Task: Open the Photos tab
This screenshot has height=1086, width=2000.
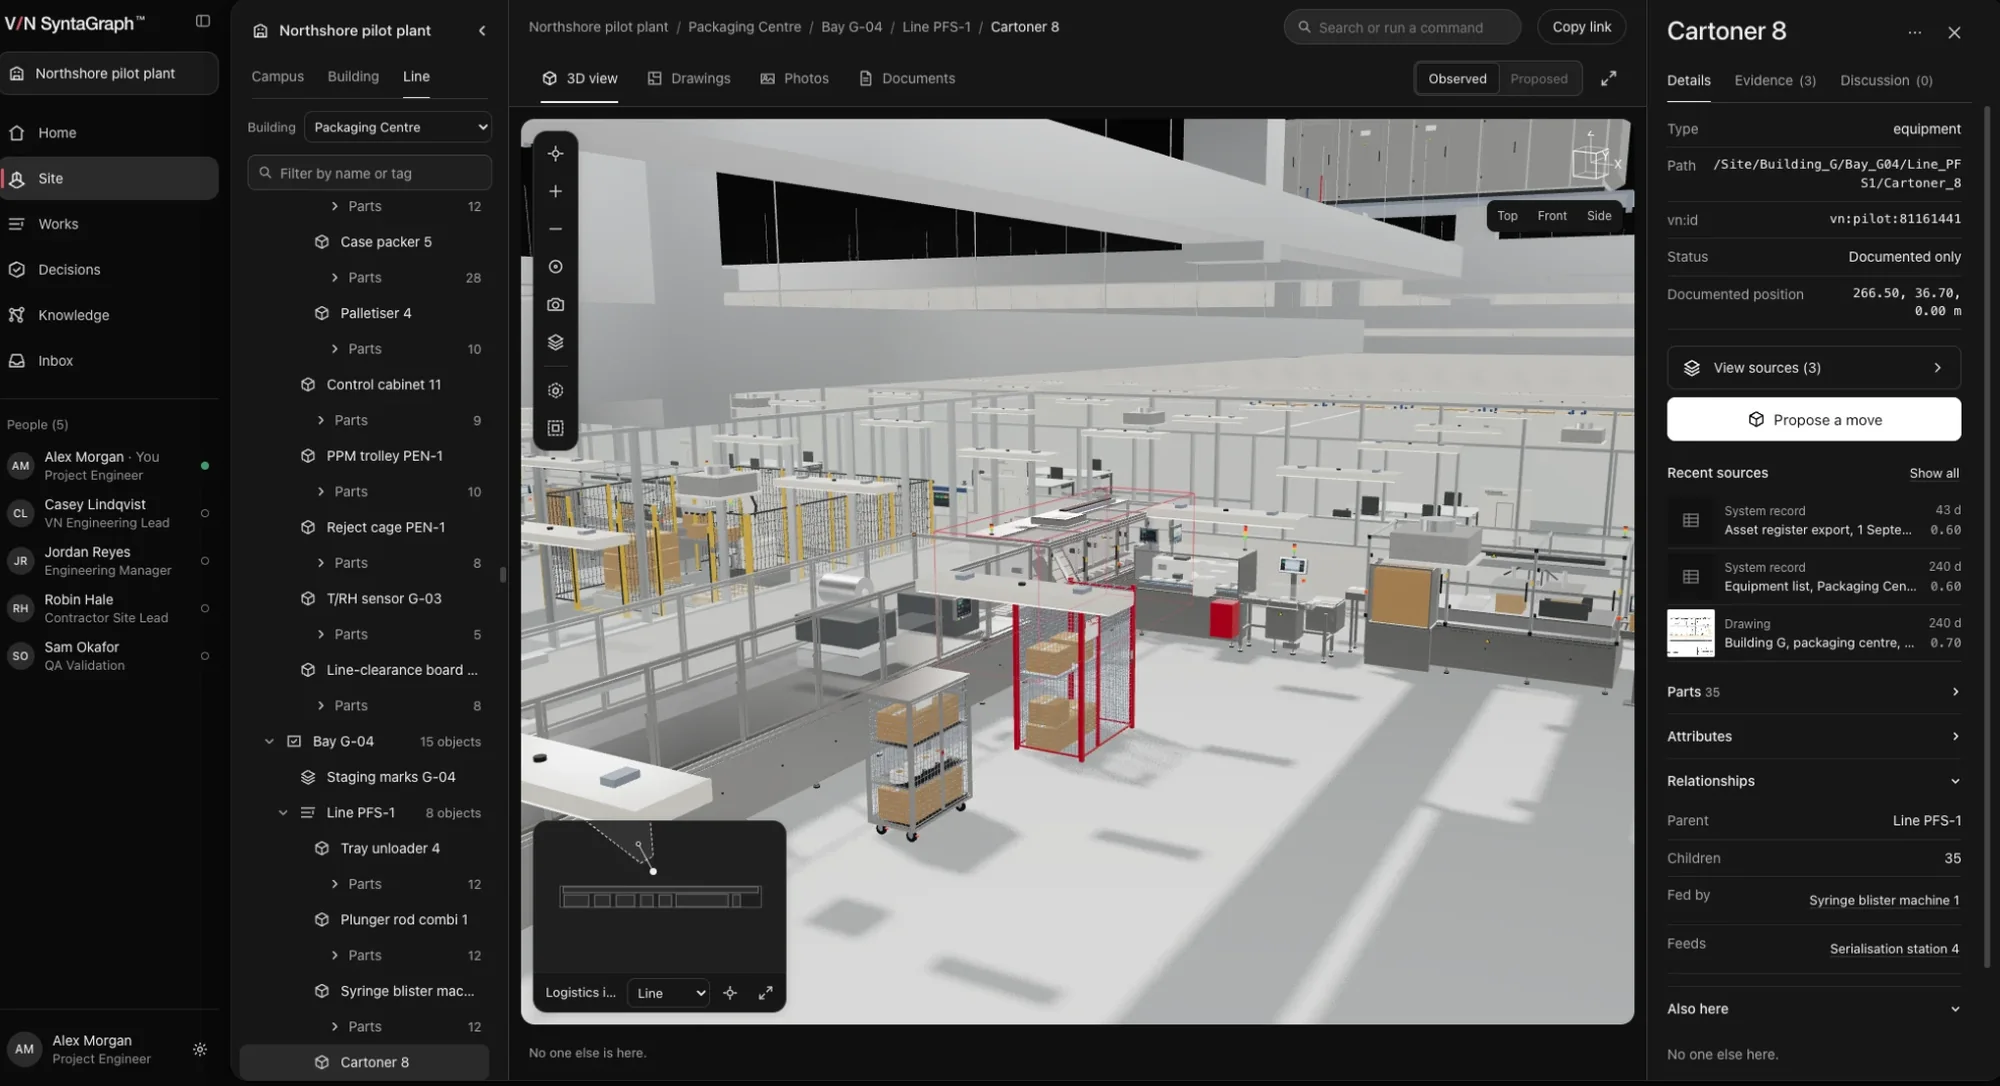Action: pos(794,79)
